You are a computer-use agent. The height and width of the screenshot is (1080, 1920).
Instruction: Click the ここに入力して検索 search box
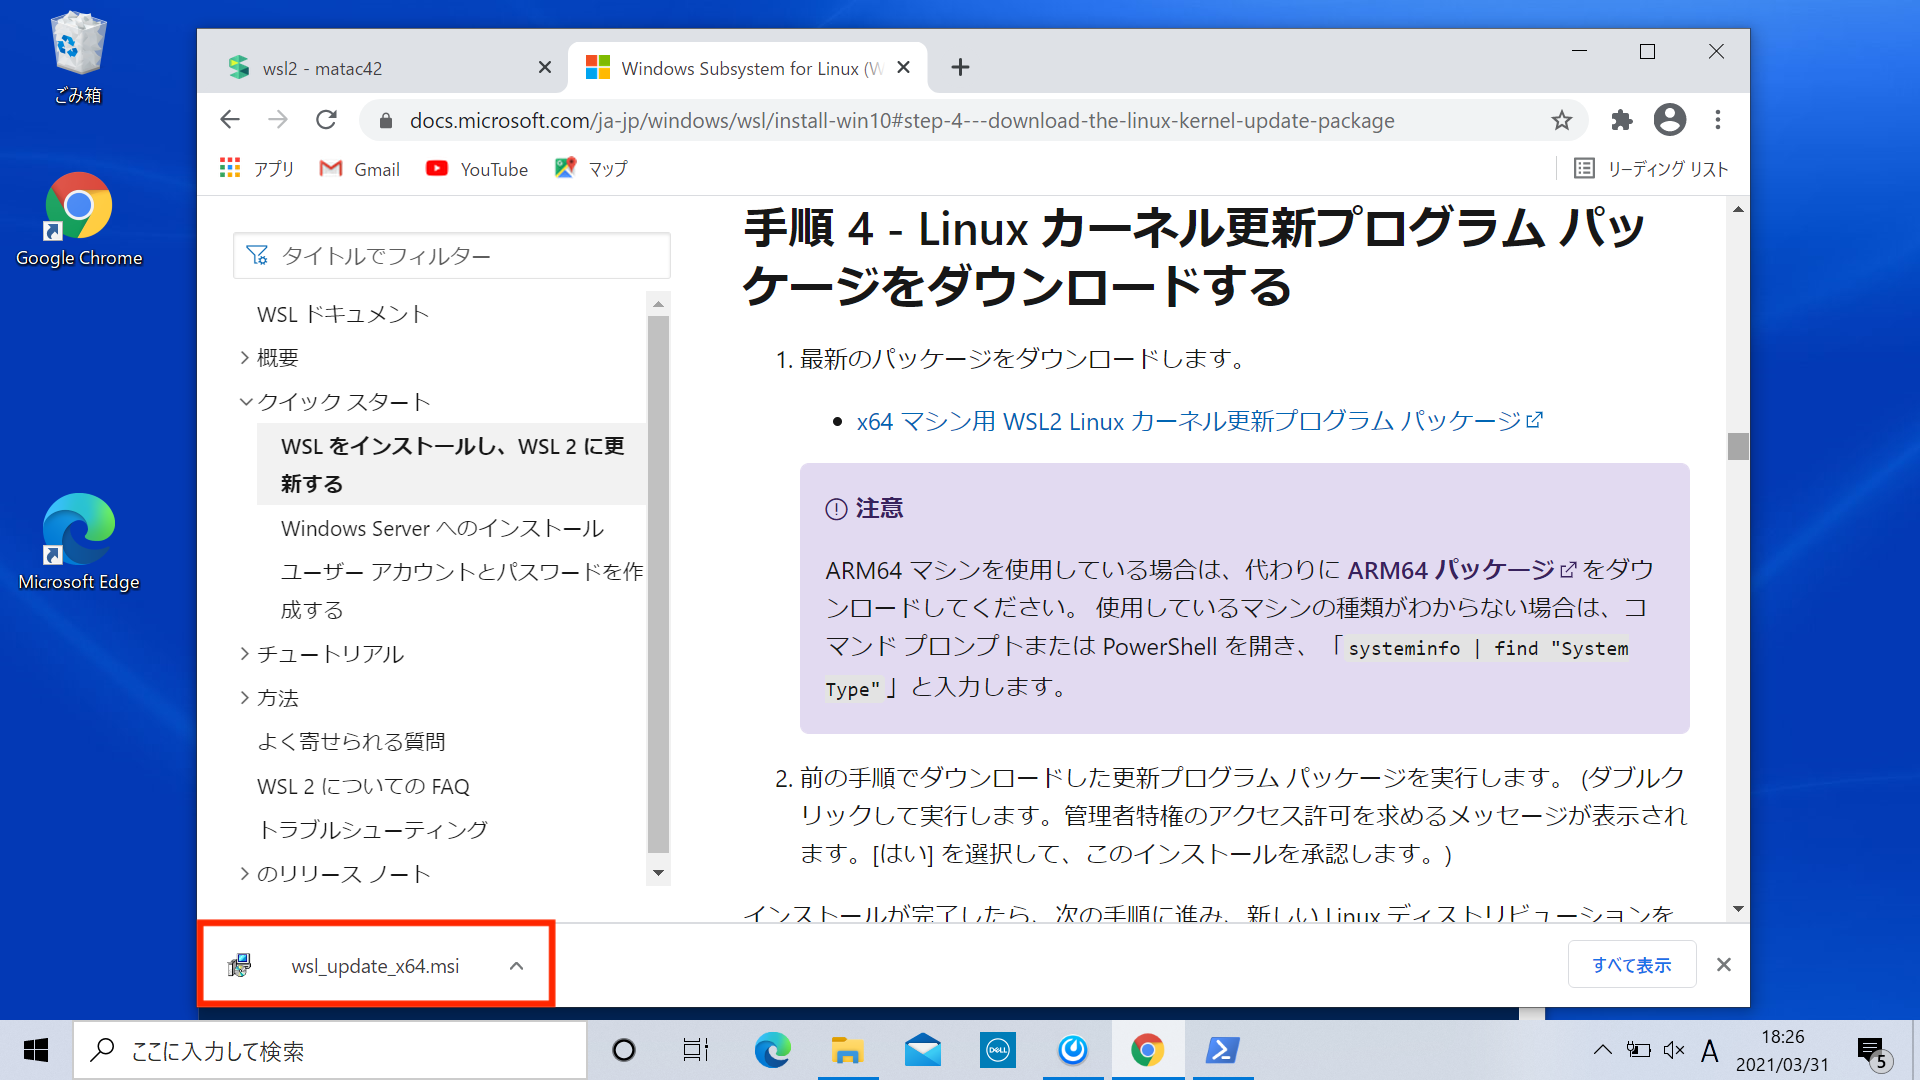pos(330,1051)
